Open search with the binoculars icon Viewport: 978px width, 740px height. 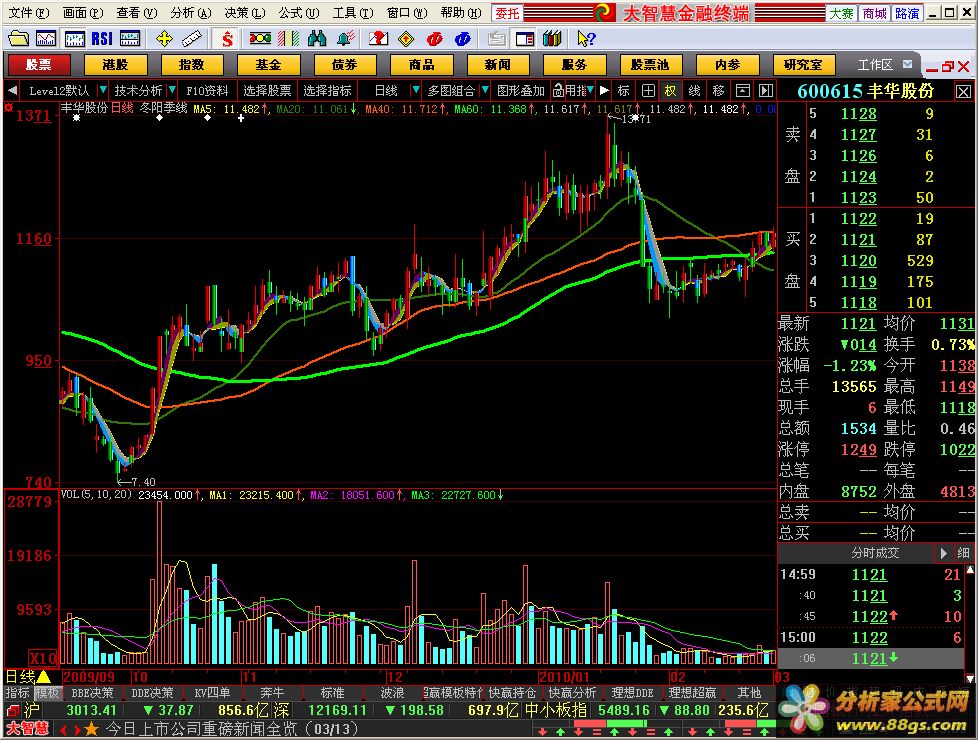(x=317, y=39)
